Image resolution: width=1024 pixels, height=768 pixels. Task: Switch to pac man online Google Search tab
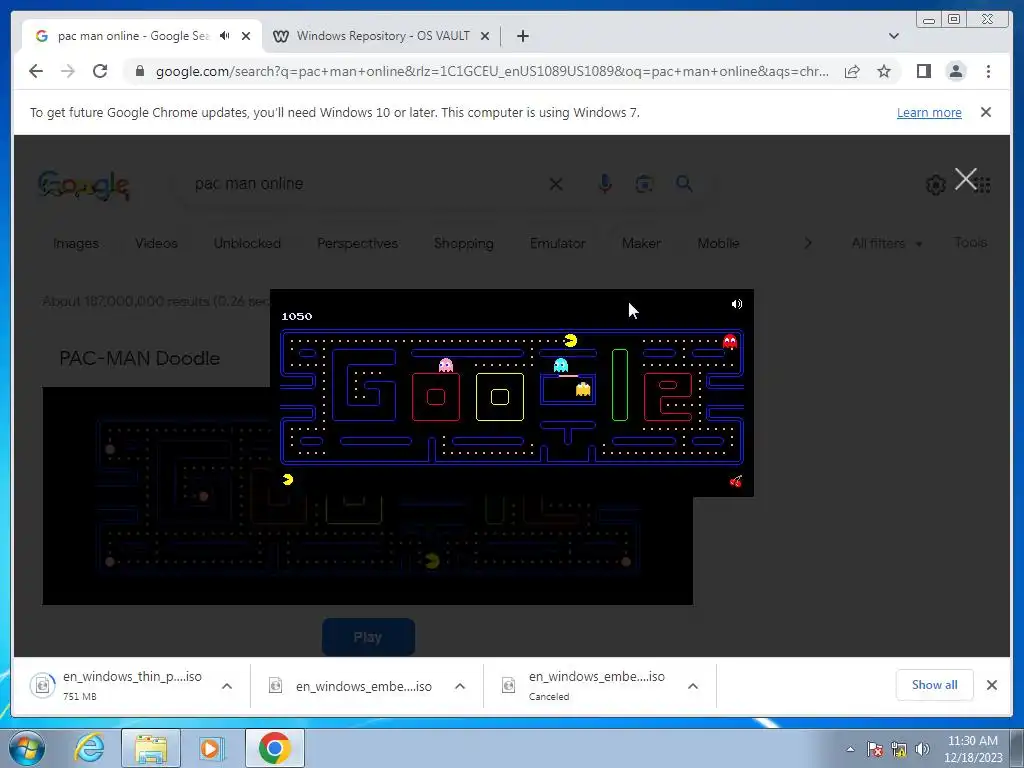[x=133, y=36]
